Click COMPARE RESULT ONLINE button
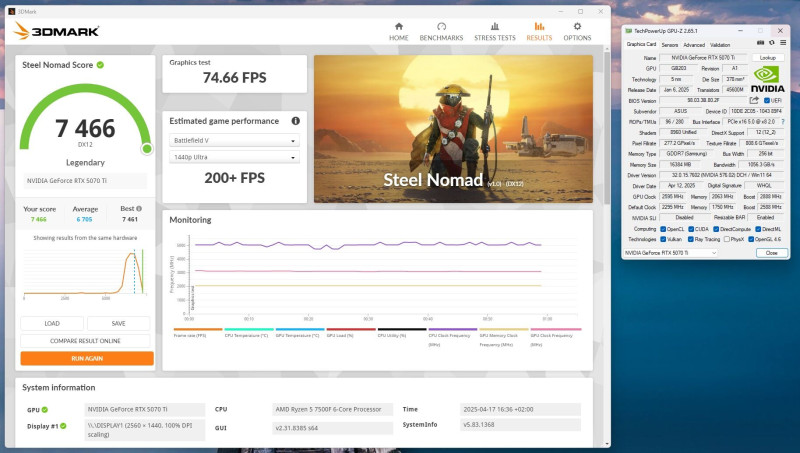This screenshot has width=800, height=453. tap(85, 341)
